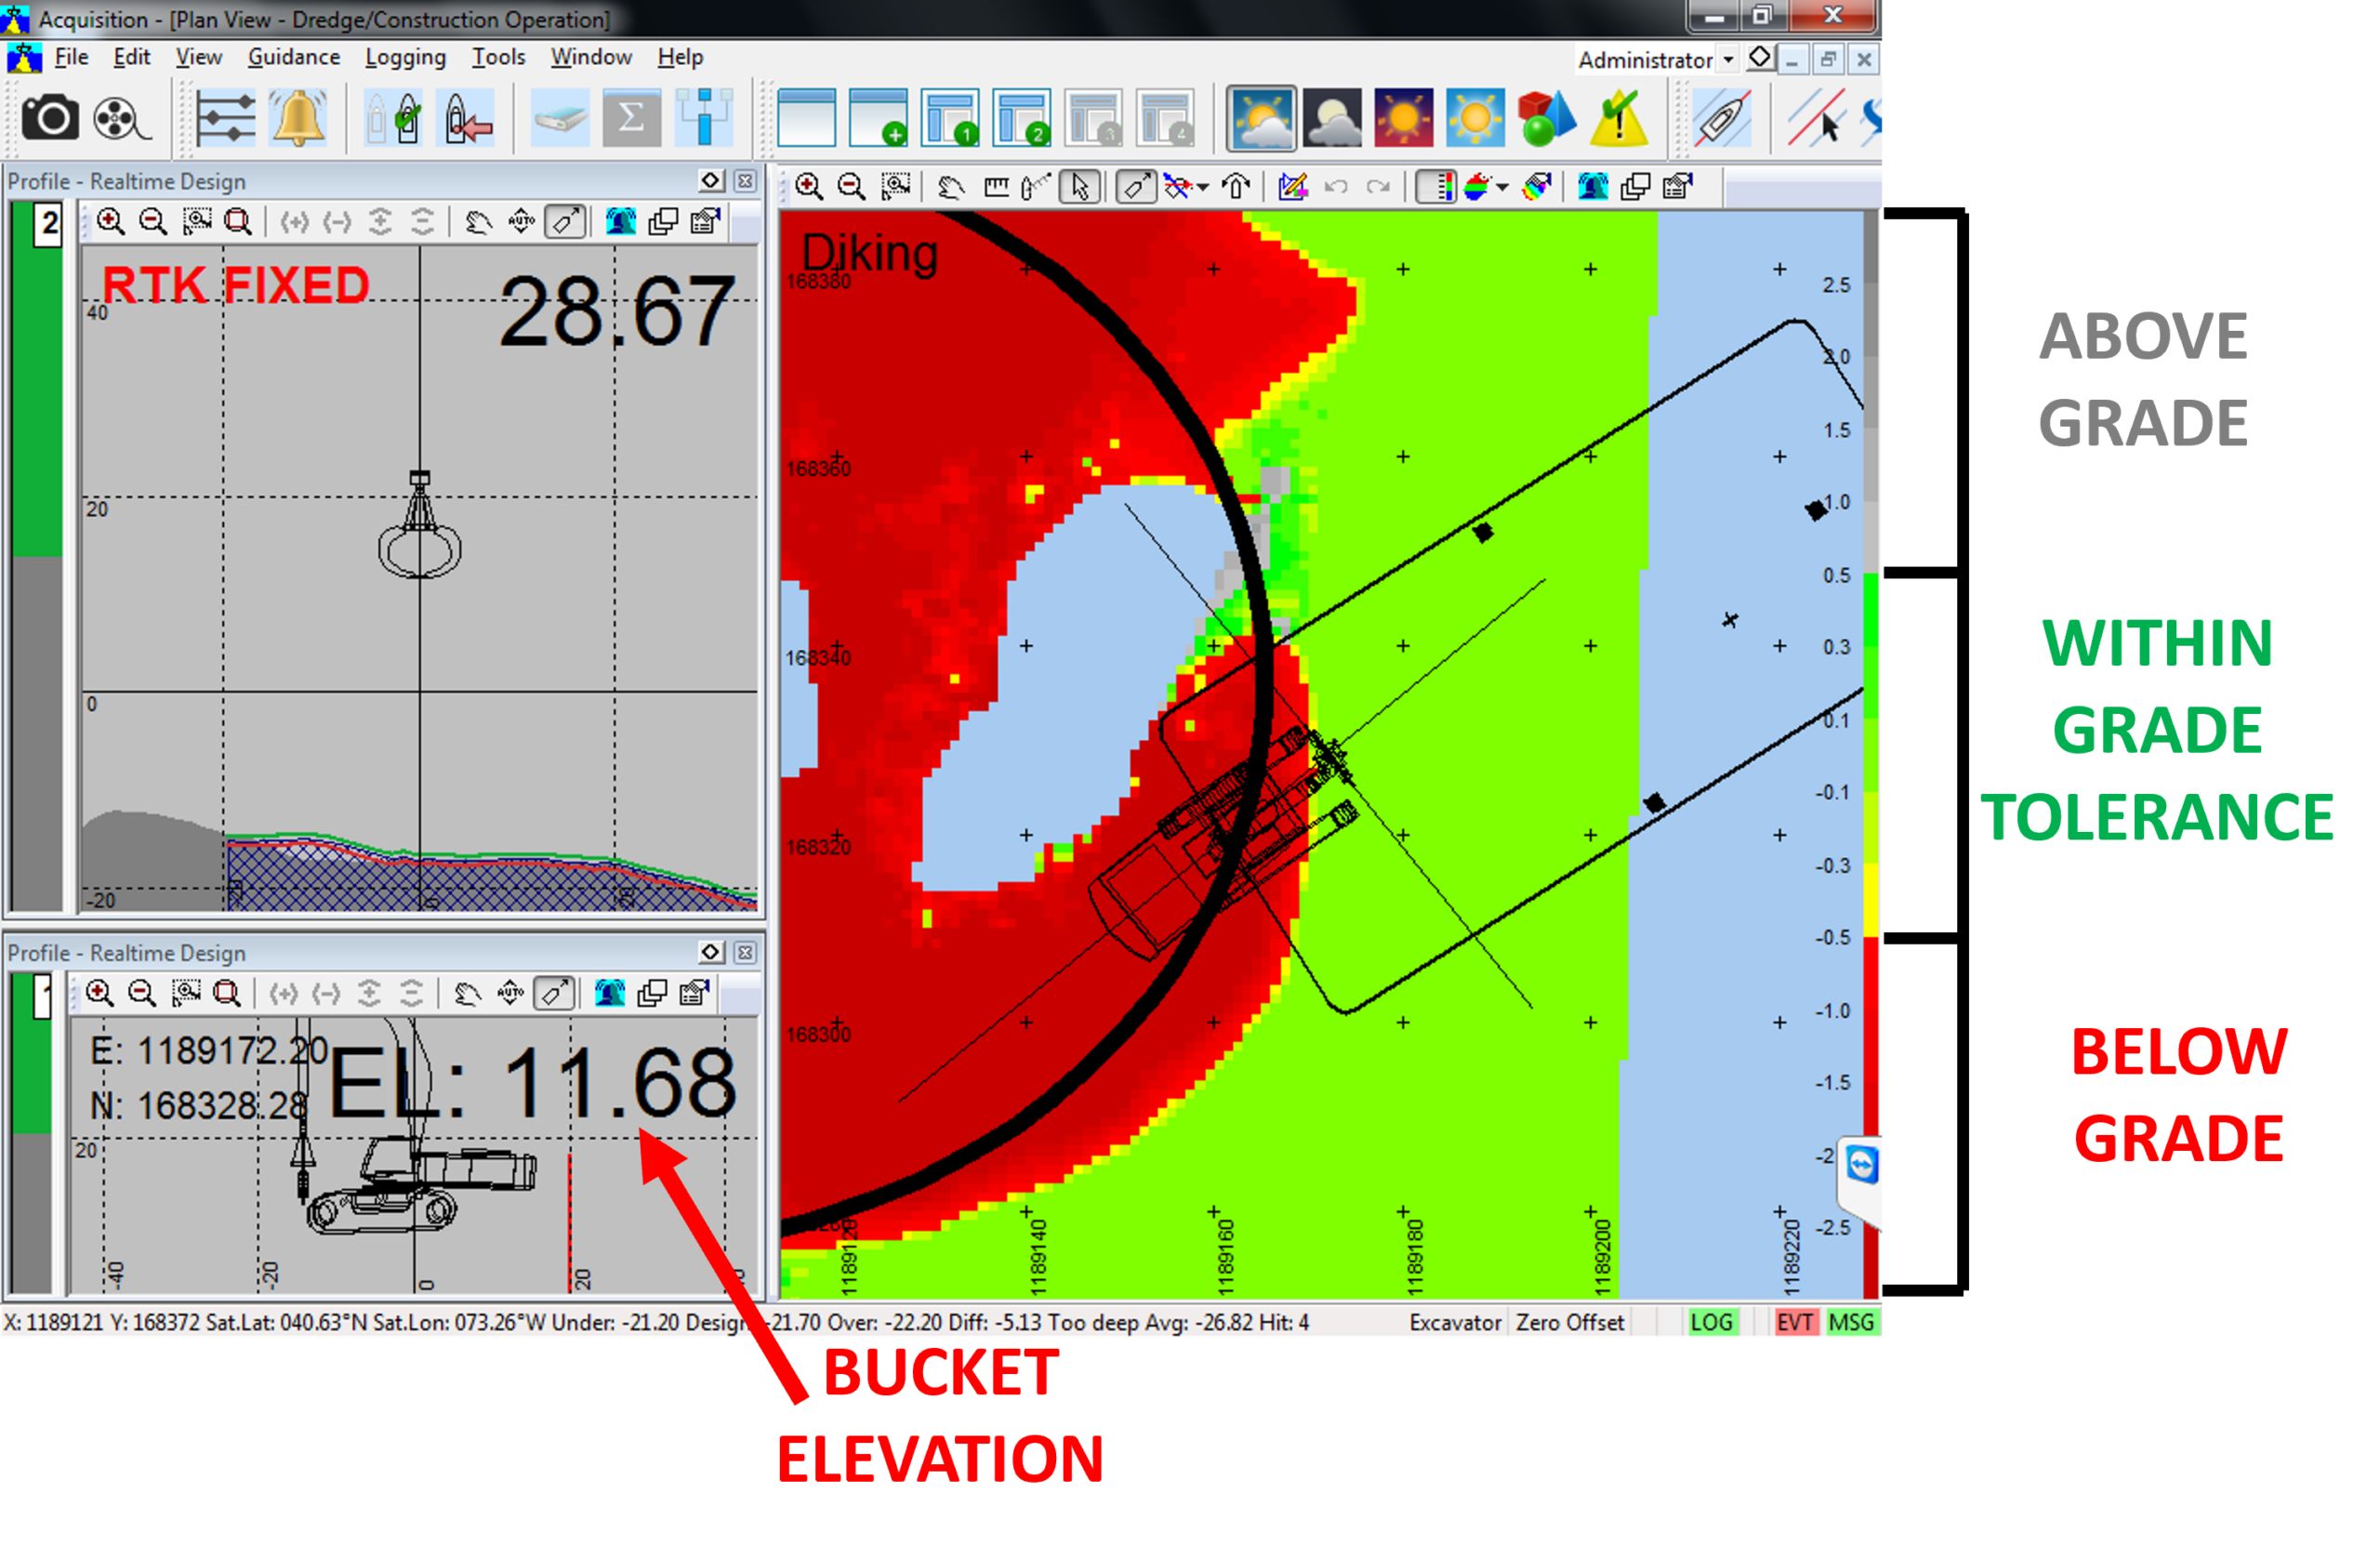The image size is (2380, 1545).
Task: Zoom in on the plan view map
Action: (x=808, y=187)
